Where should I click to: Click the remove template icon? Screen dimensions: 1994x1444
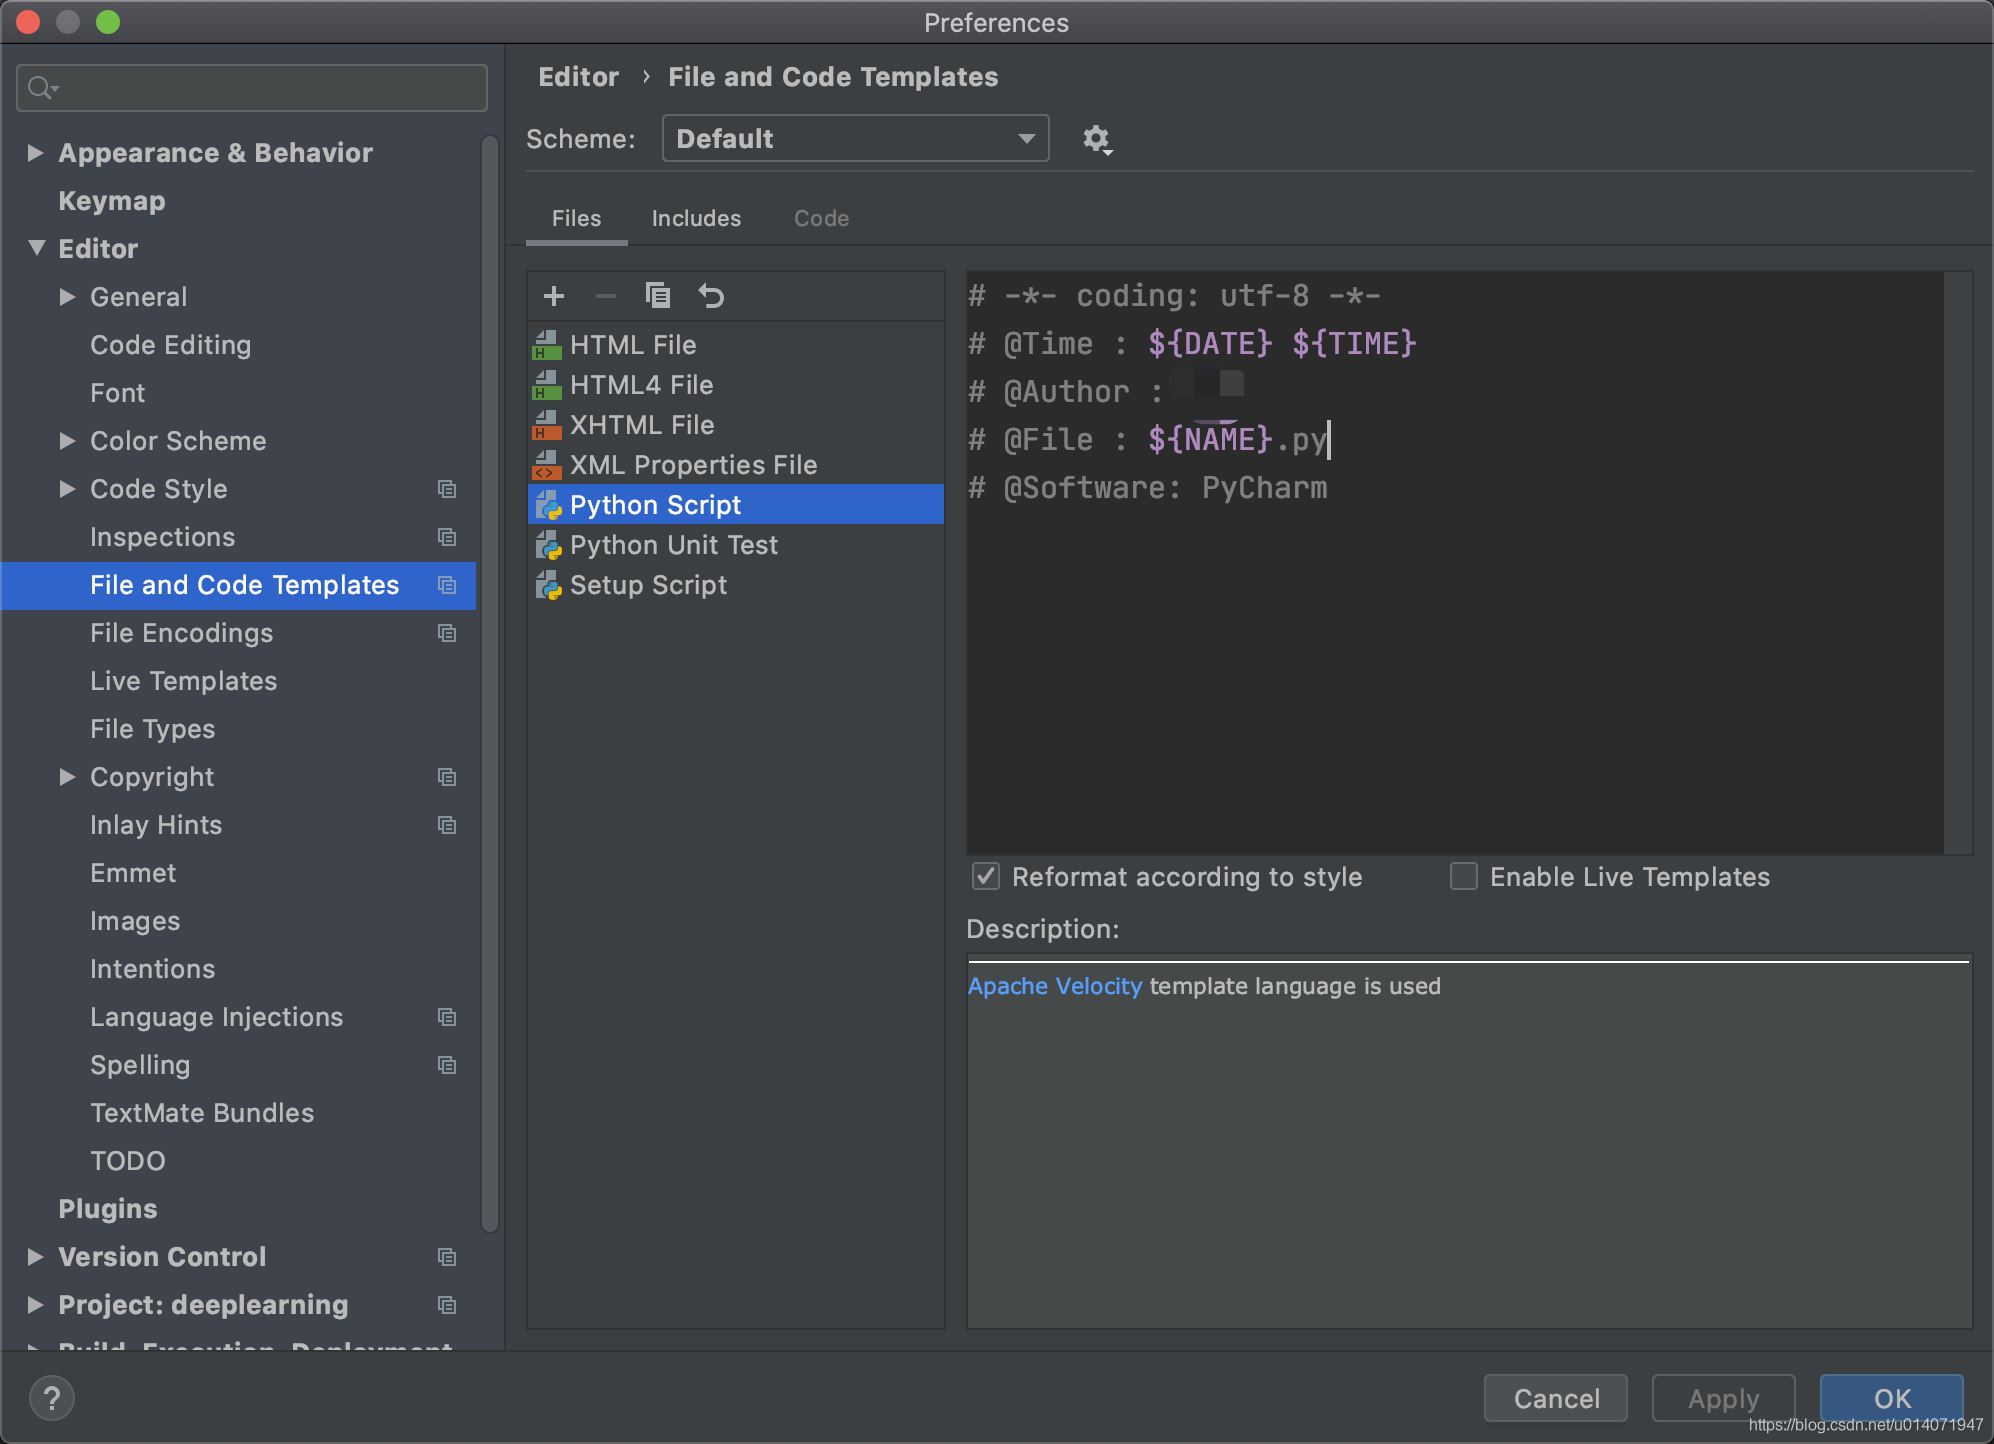(605, 294)
